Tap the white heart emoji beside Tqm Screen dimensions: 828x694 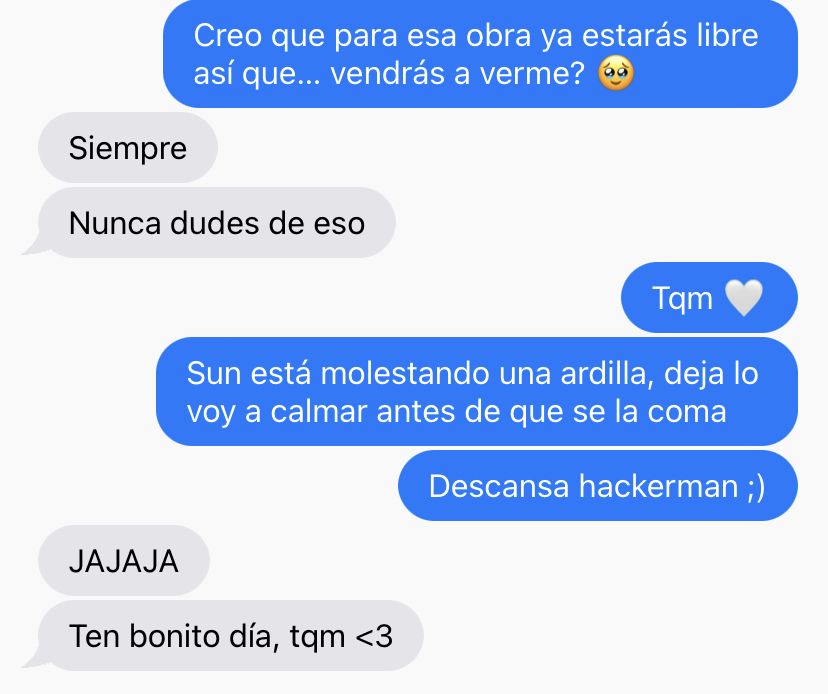744,298
